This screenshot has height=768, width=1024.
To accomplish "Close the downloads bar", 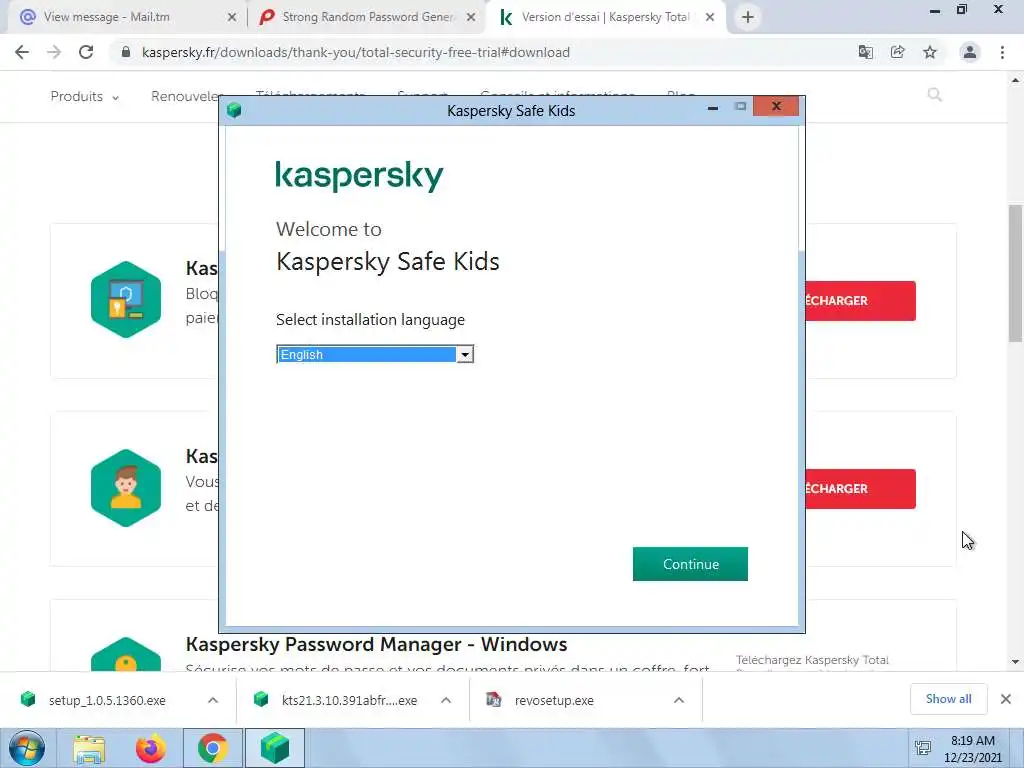I will [1006, 699].
